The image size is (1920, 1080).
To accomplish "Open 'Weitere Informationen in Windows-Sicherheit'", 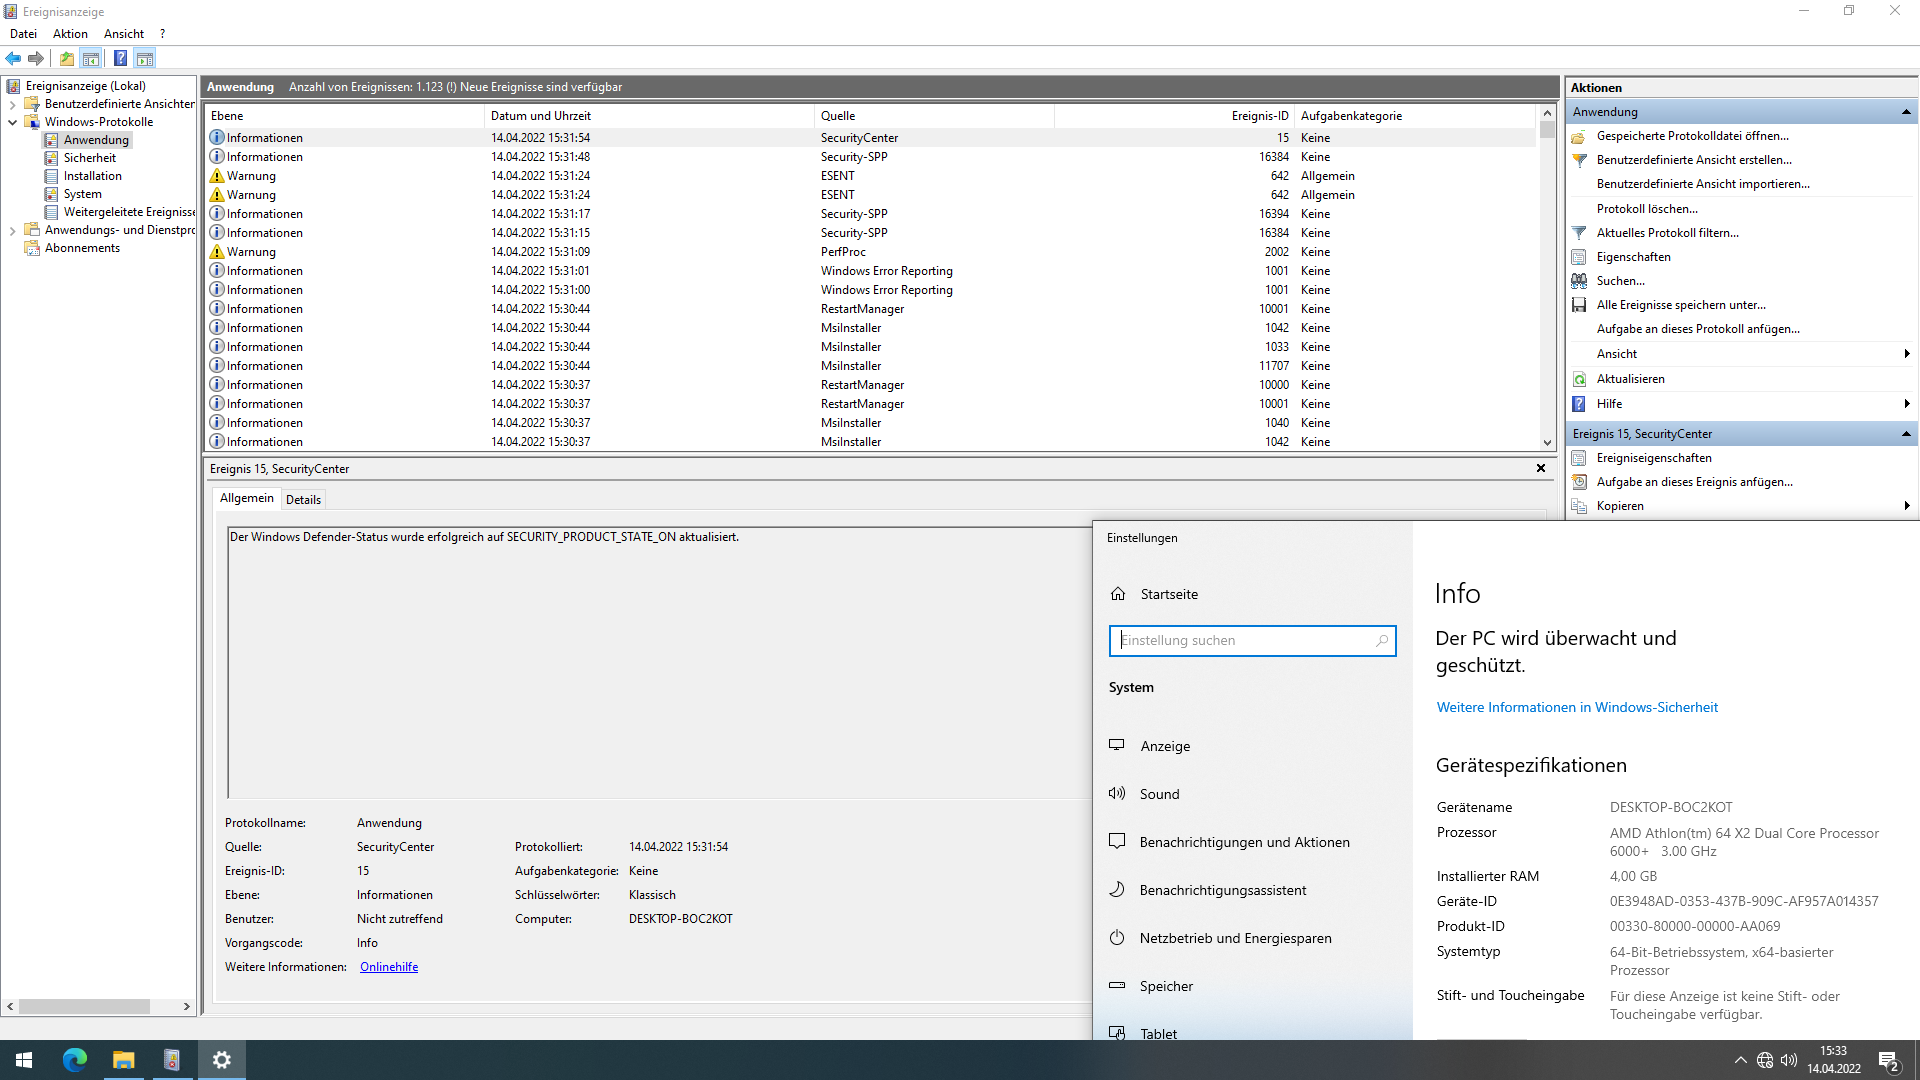I will pos(1577,707).
